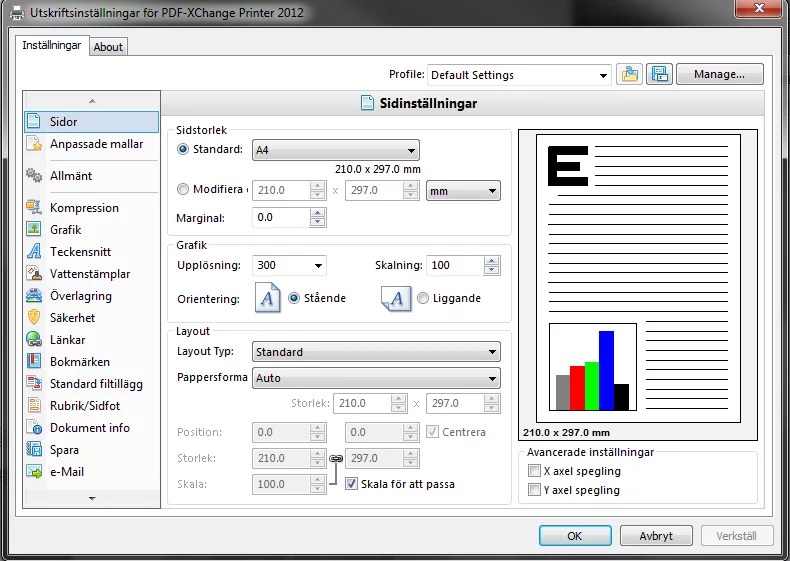The image size is (790, 561).
Task: Click the Avbryt button
Action: click(656, 535)
